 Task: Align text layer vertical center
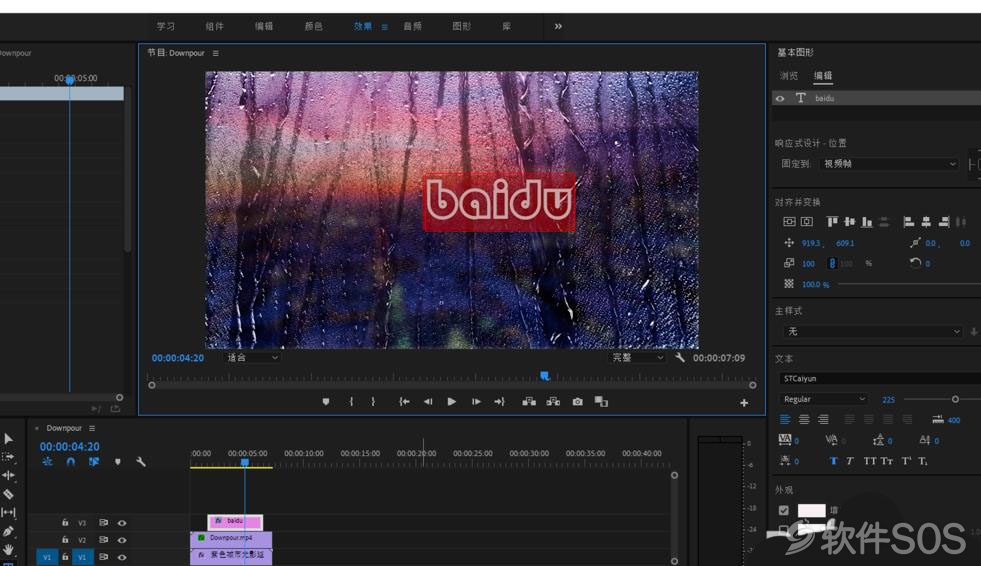coord(790,221)
